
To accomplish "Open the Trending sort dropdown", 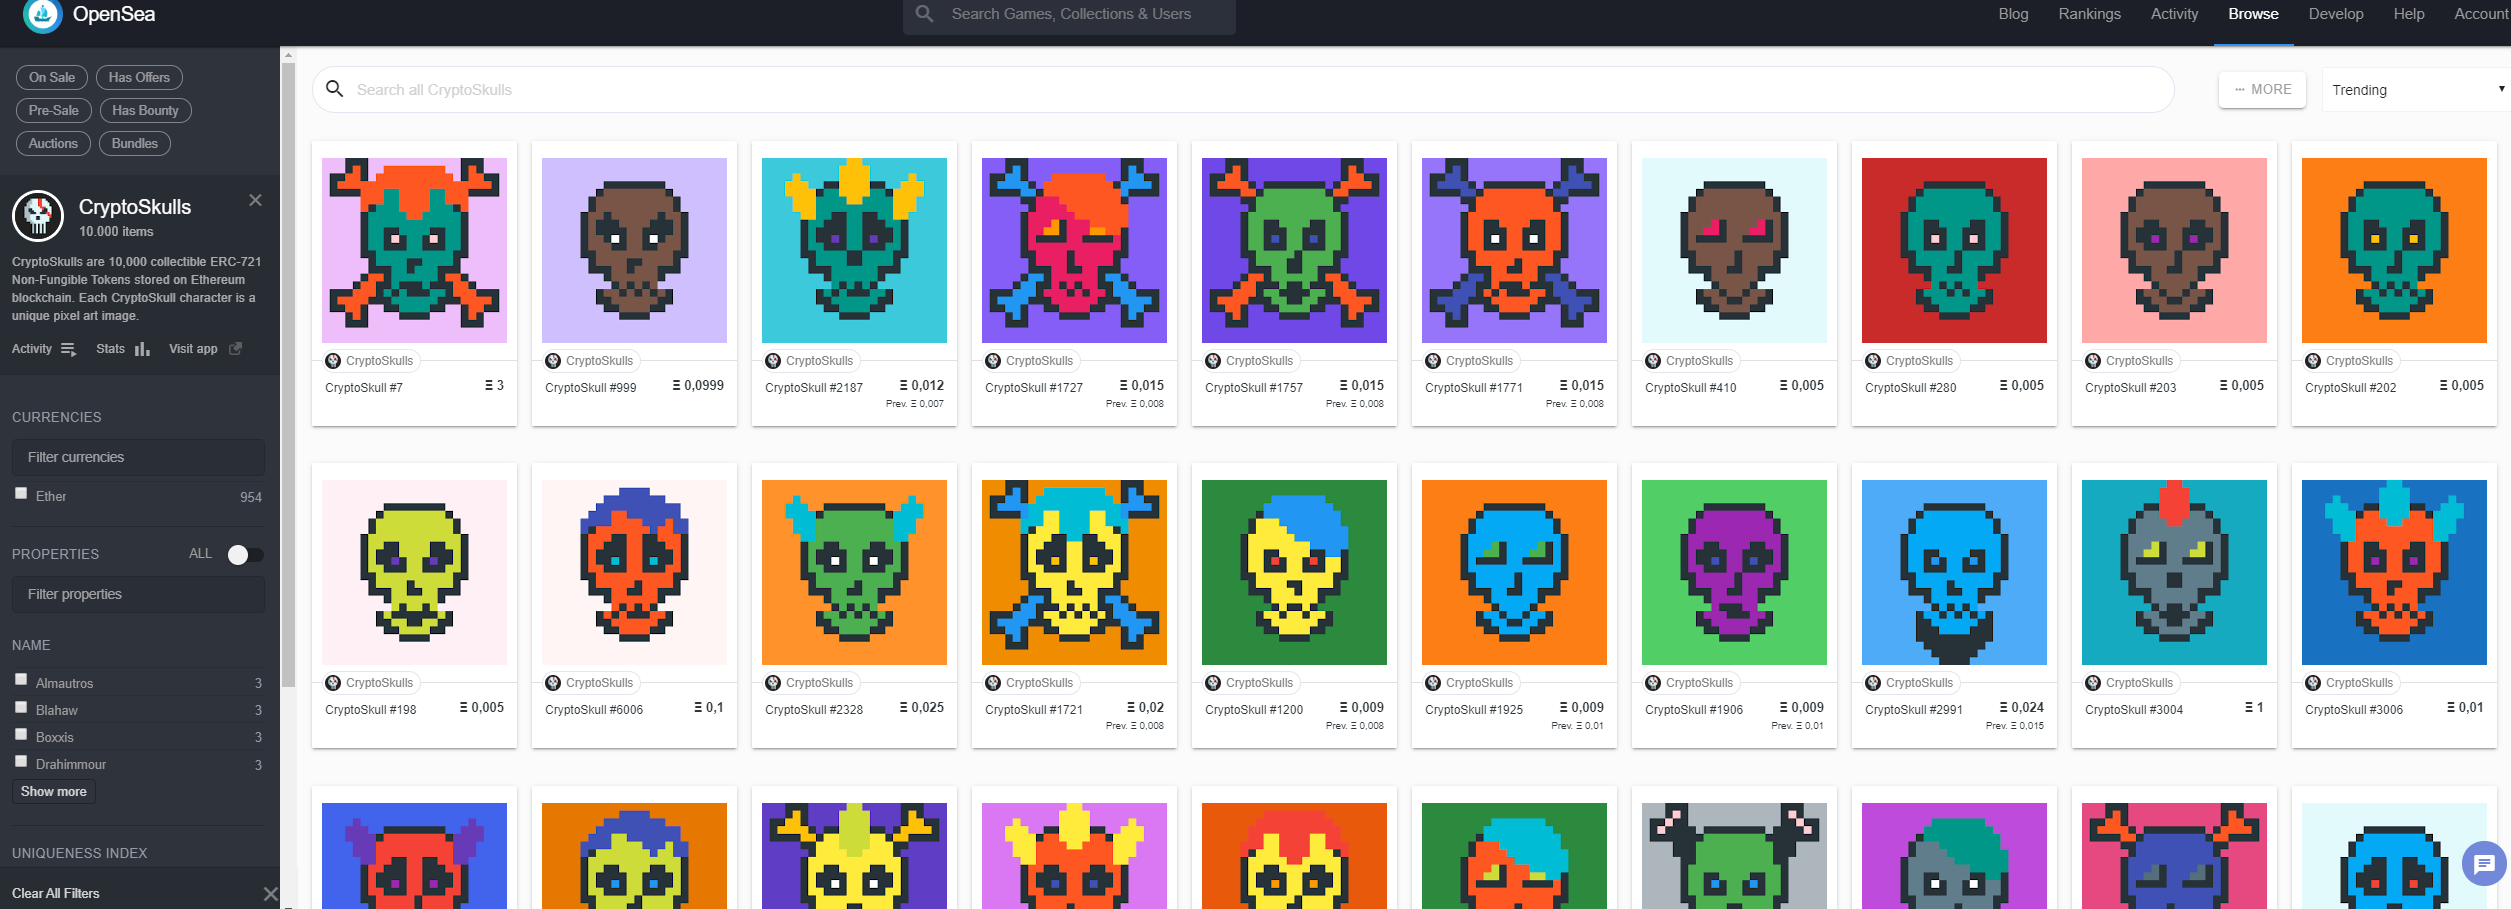I will (x=2417, y=90).
